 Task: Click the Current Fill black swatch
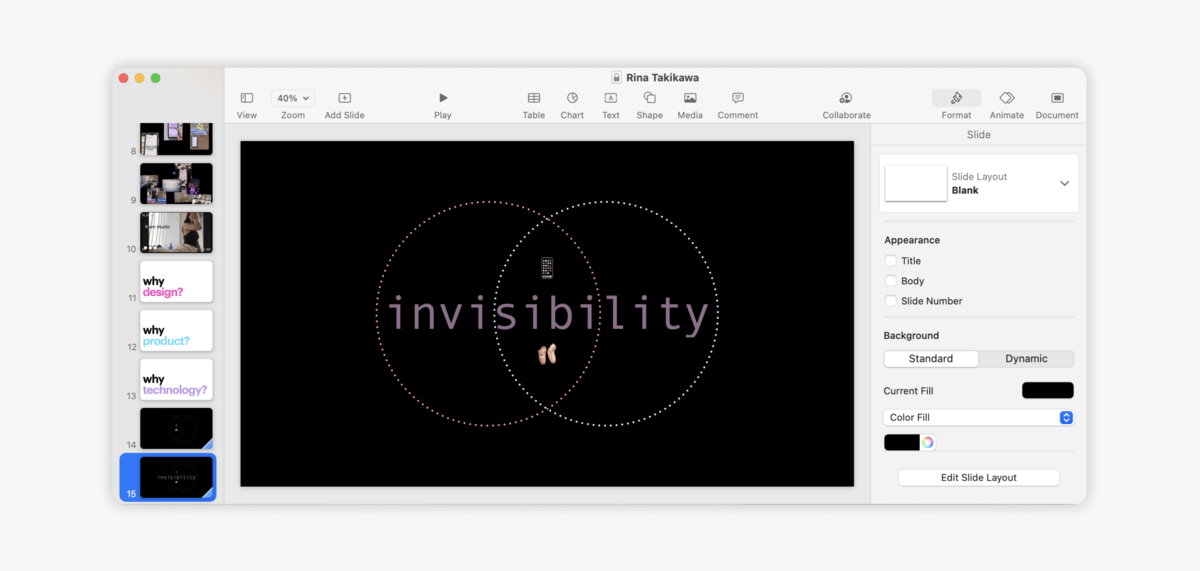click(1048, 390)
